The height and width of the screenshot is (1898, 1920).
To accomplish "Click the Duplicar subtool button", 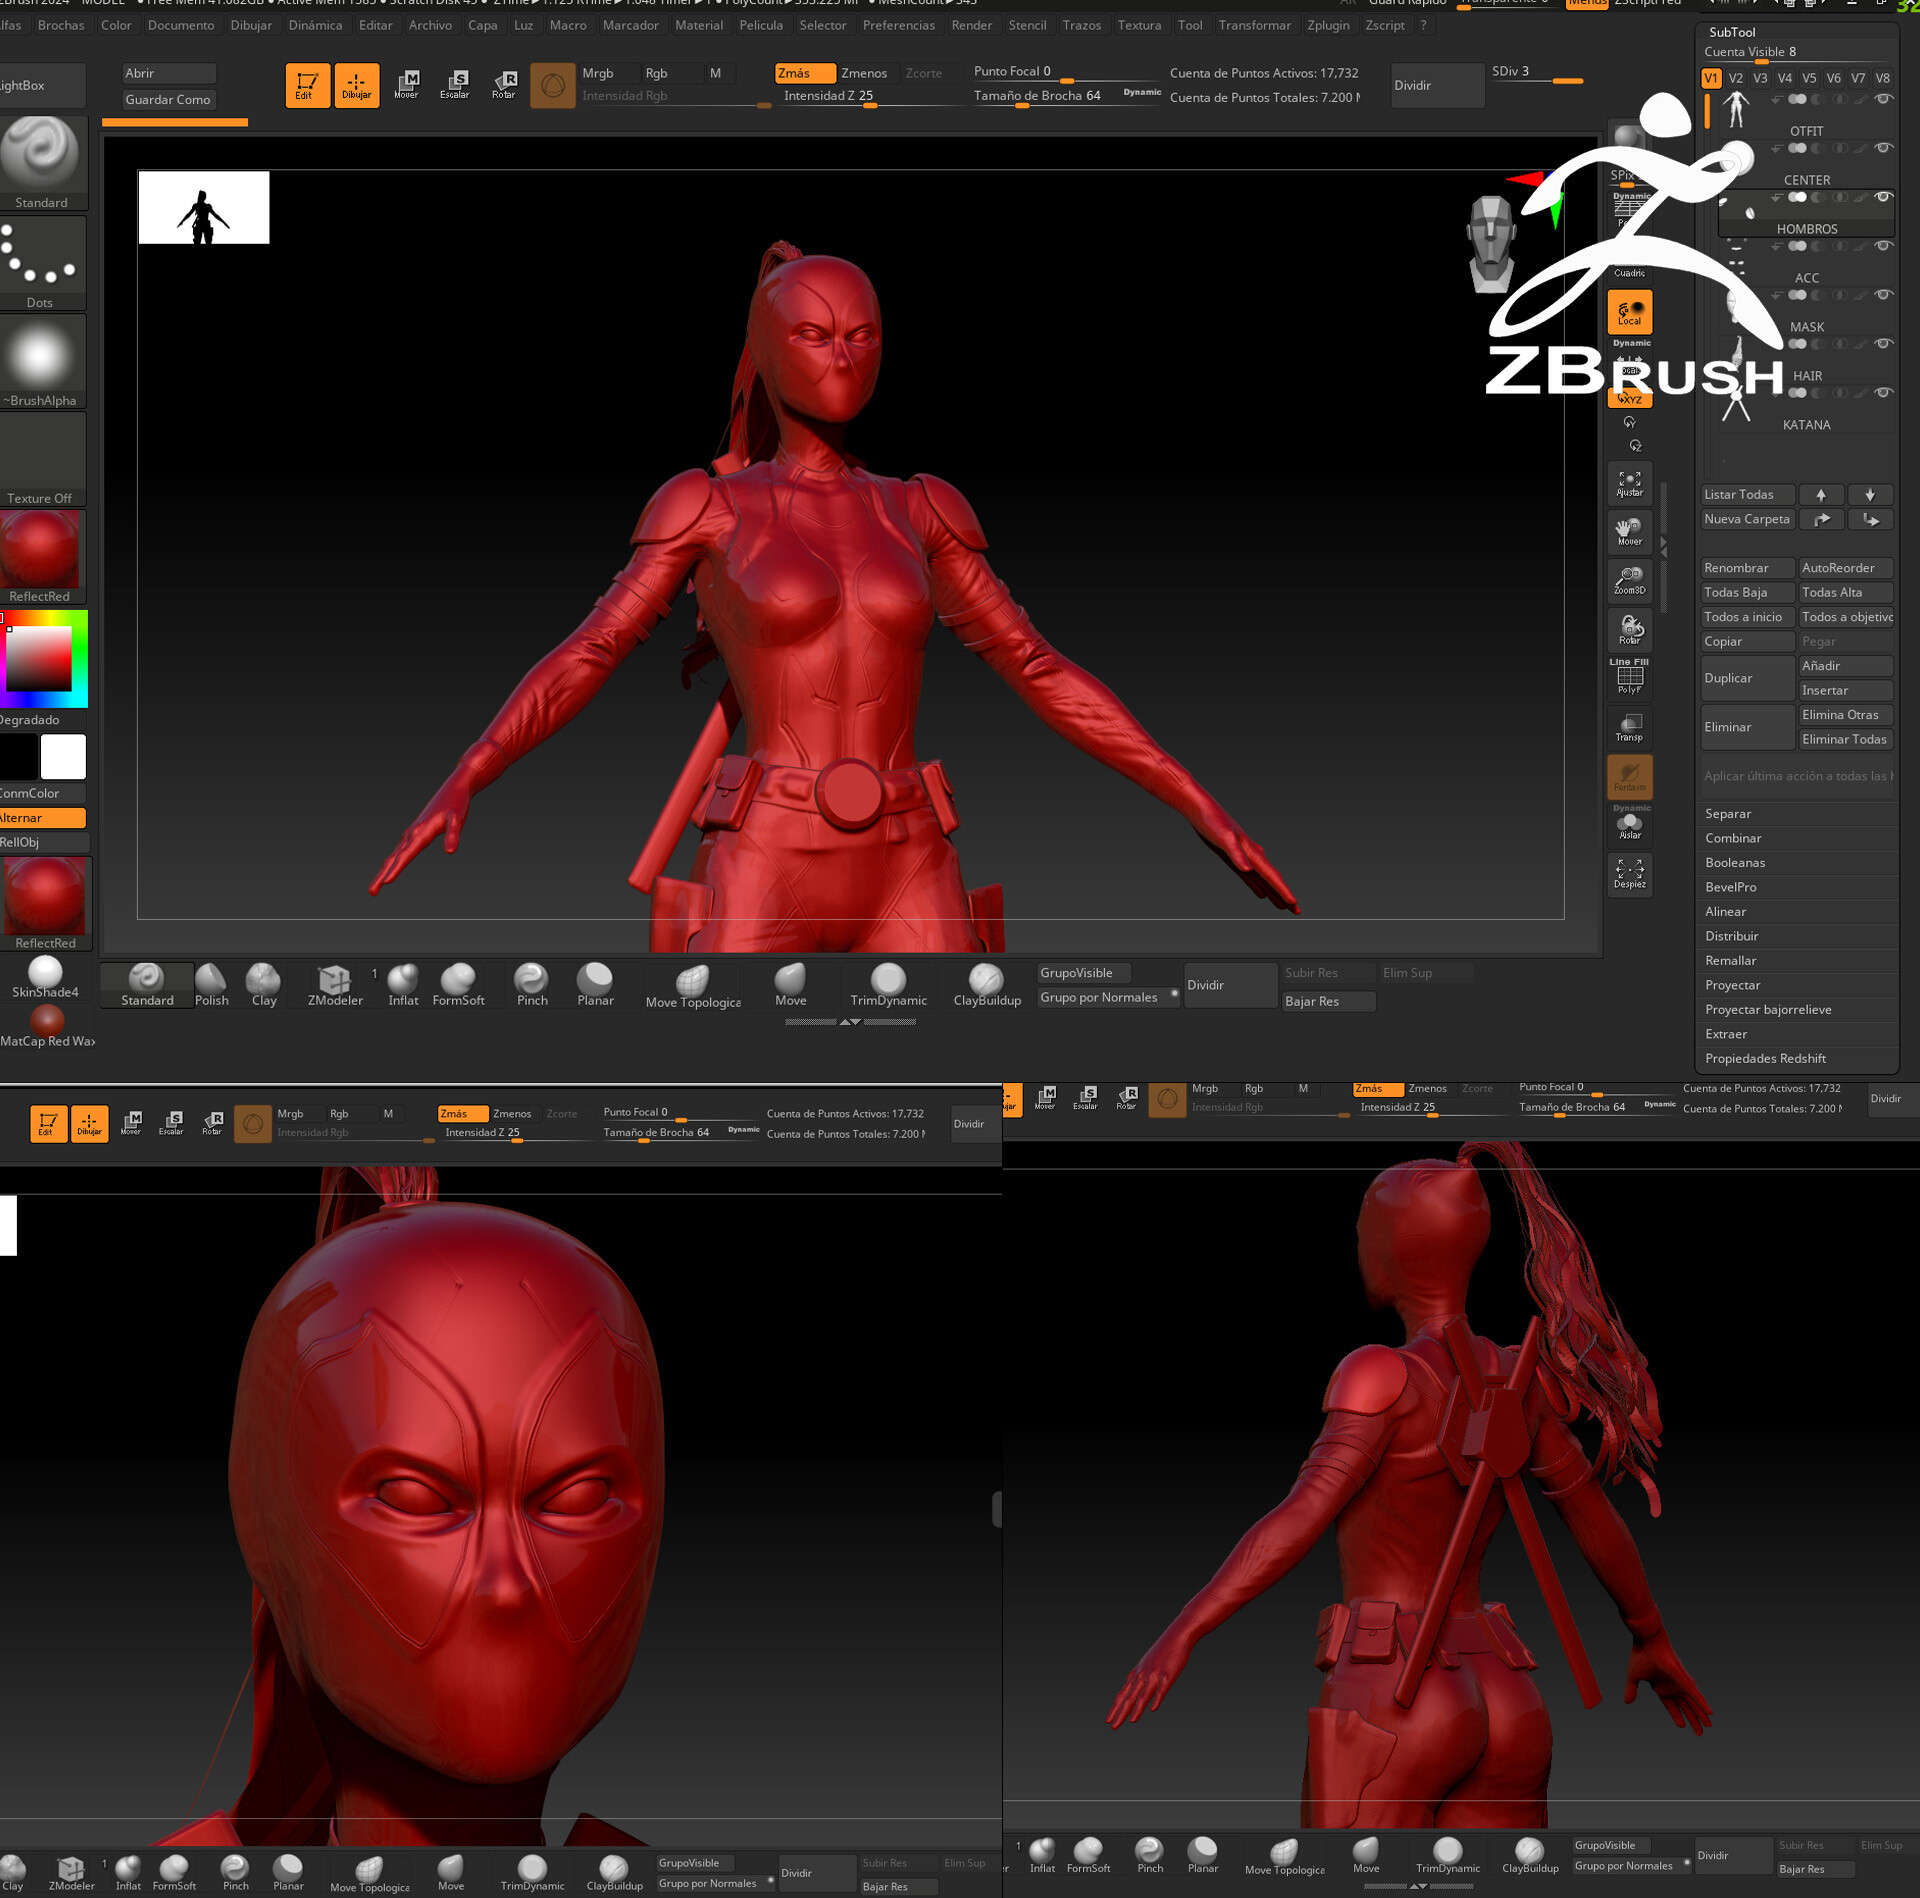I will (1746, 678).
